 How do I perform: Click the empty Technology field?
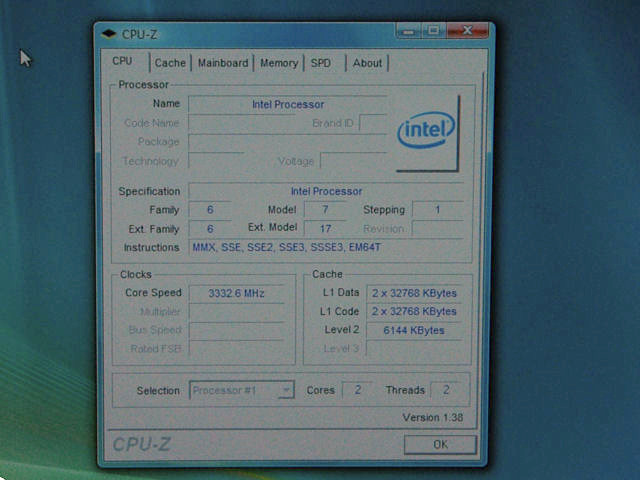point(216,161)
